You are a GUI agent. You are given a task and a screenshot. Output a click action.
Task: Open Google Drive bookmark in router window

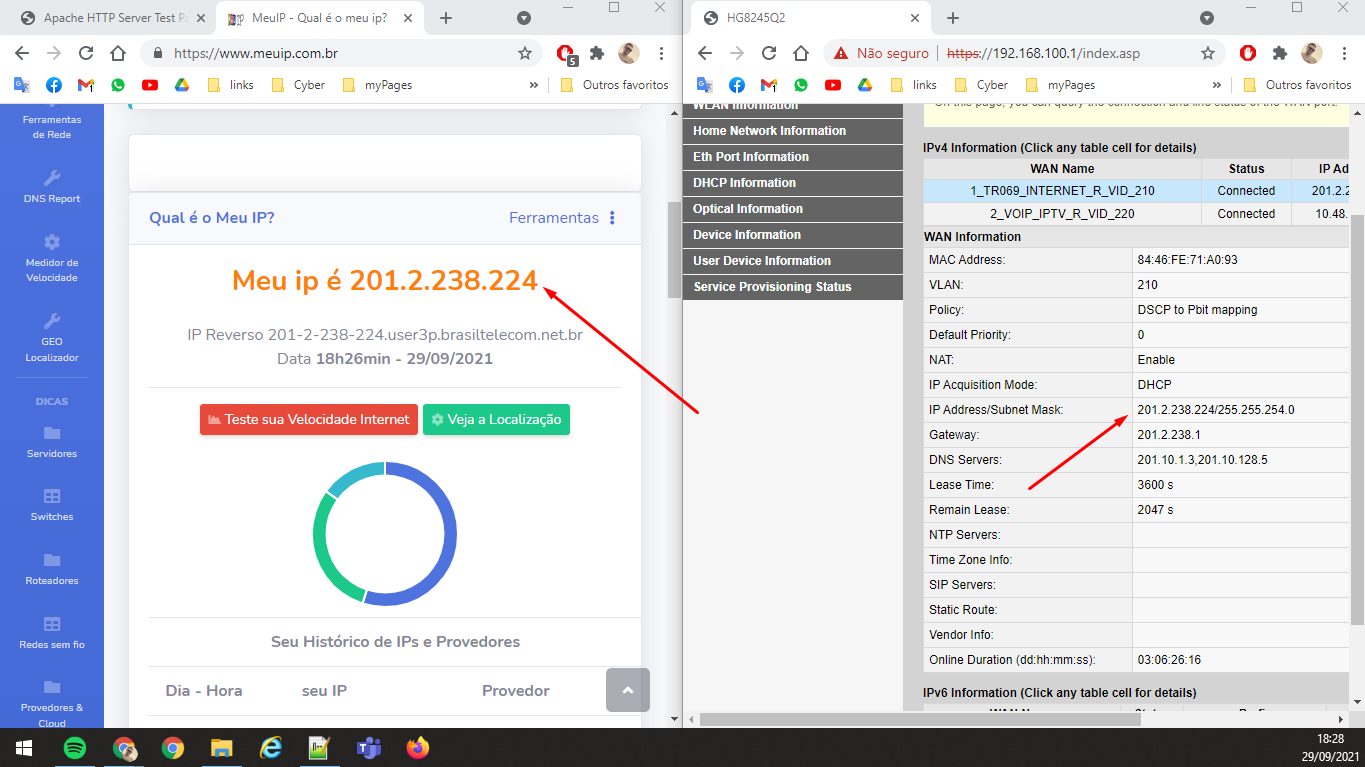pos(865,85)
